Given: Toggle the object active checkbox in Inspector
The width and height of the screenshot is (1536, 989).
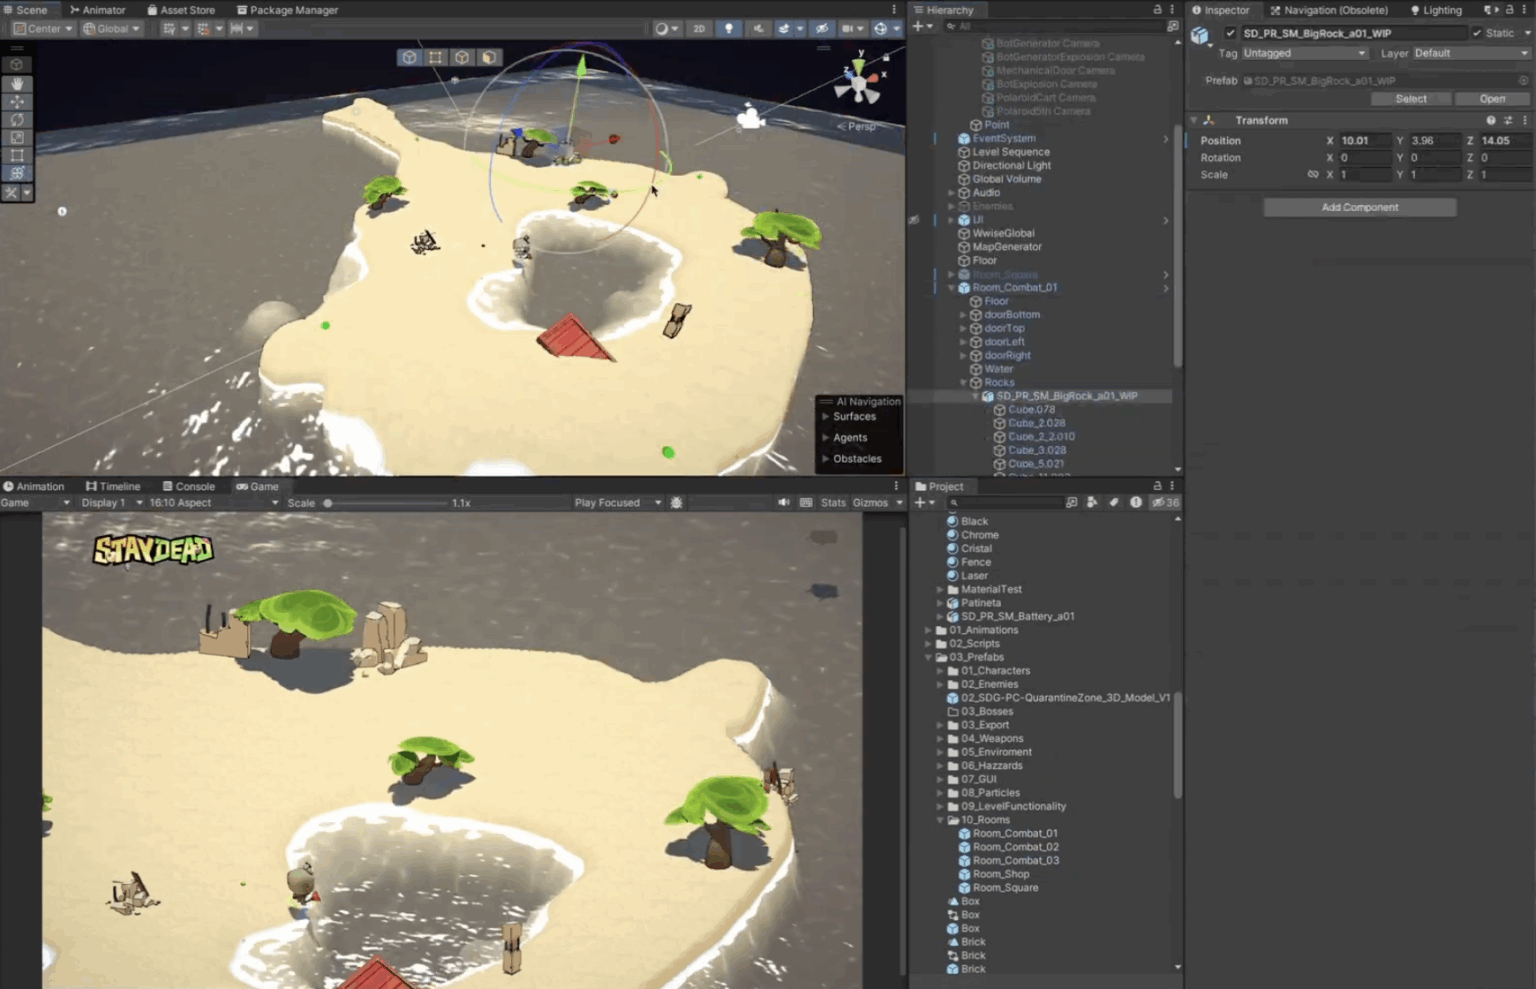Looking at the screenshot, I should point(1230,33).
